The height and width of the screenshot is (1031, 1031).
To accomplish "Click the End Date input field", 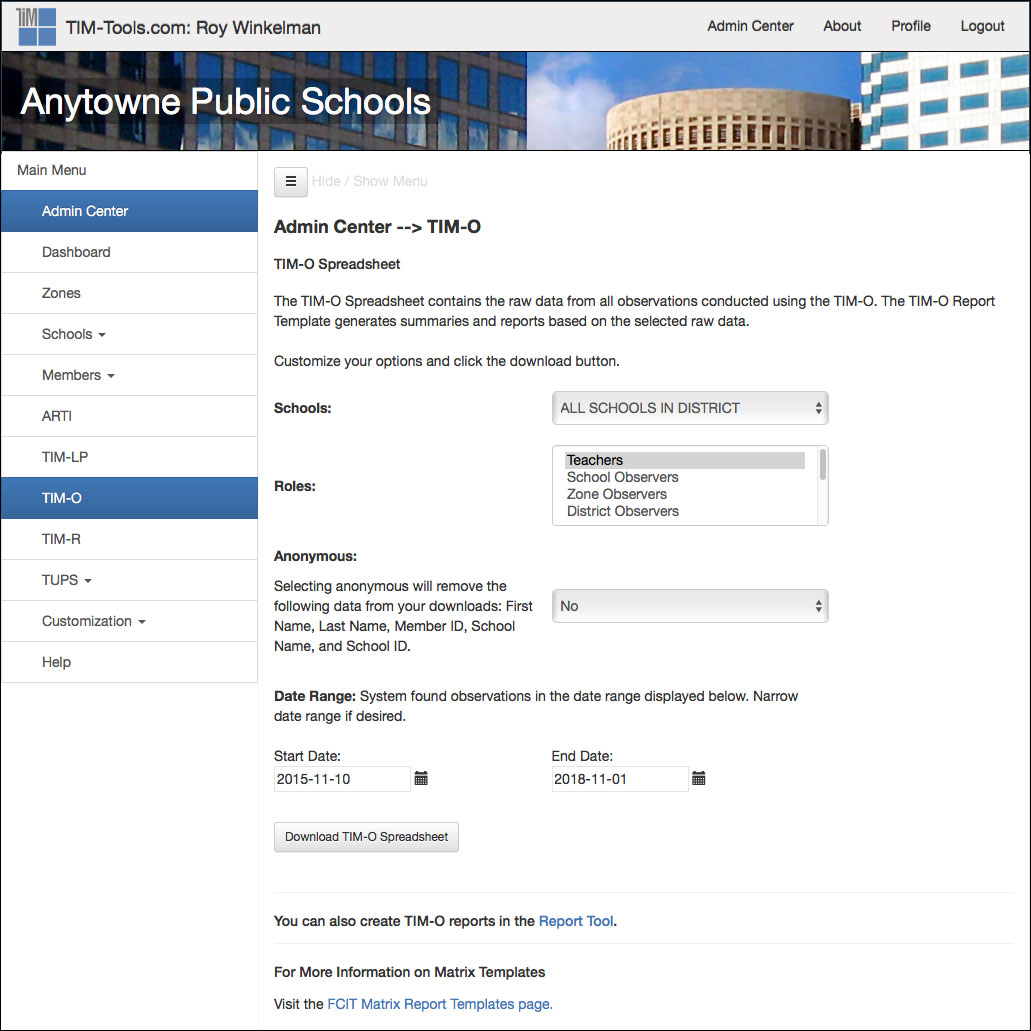I will (x=619, y=779).
